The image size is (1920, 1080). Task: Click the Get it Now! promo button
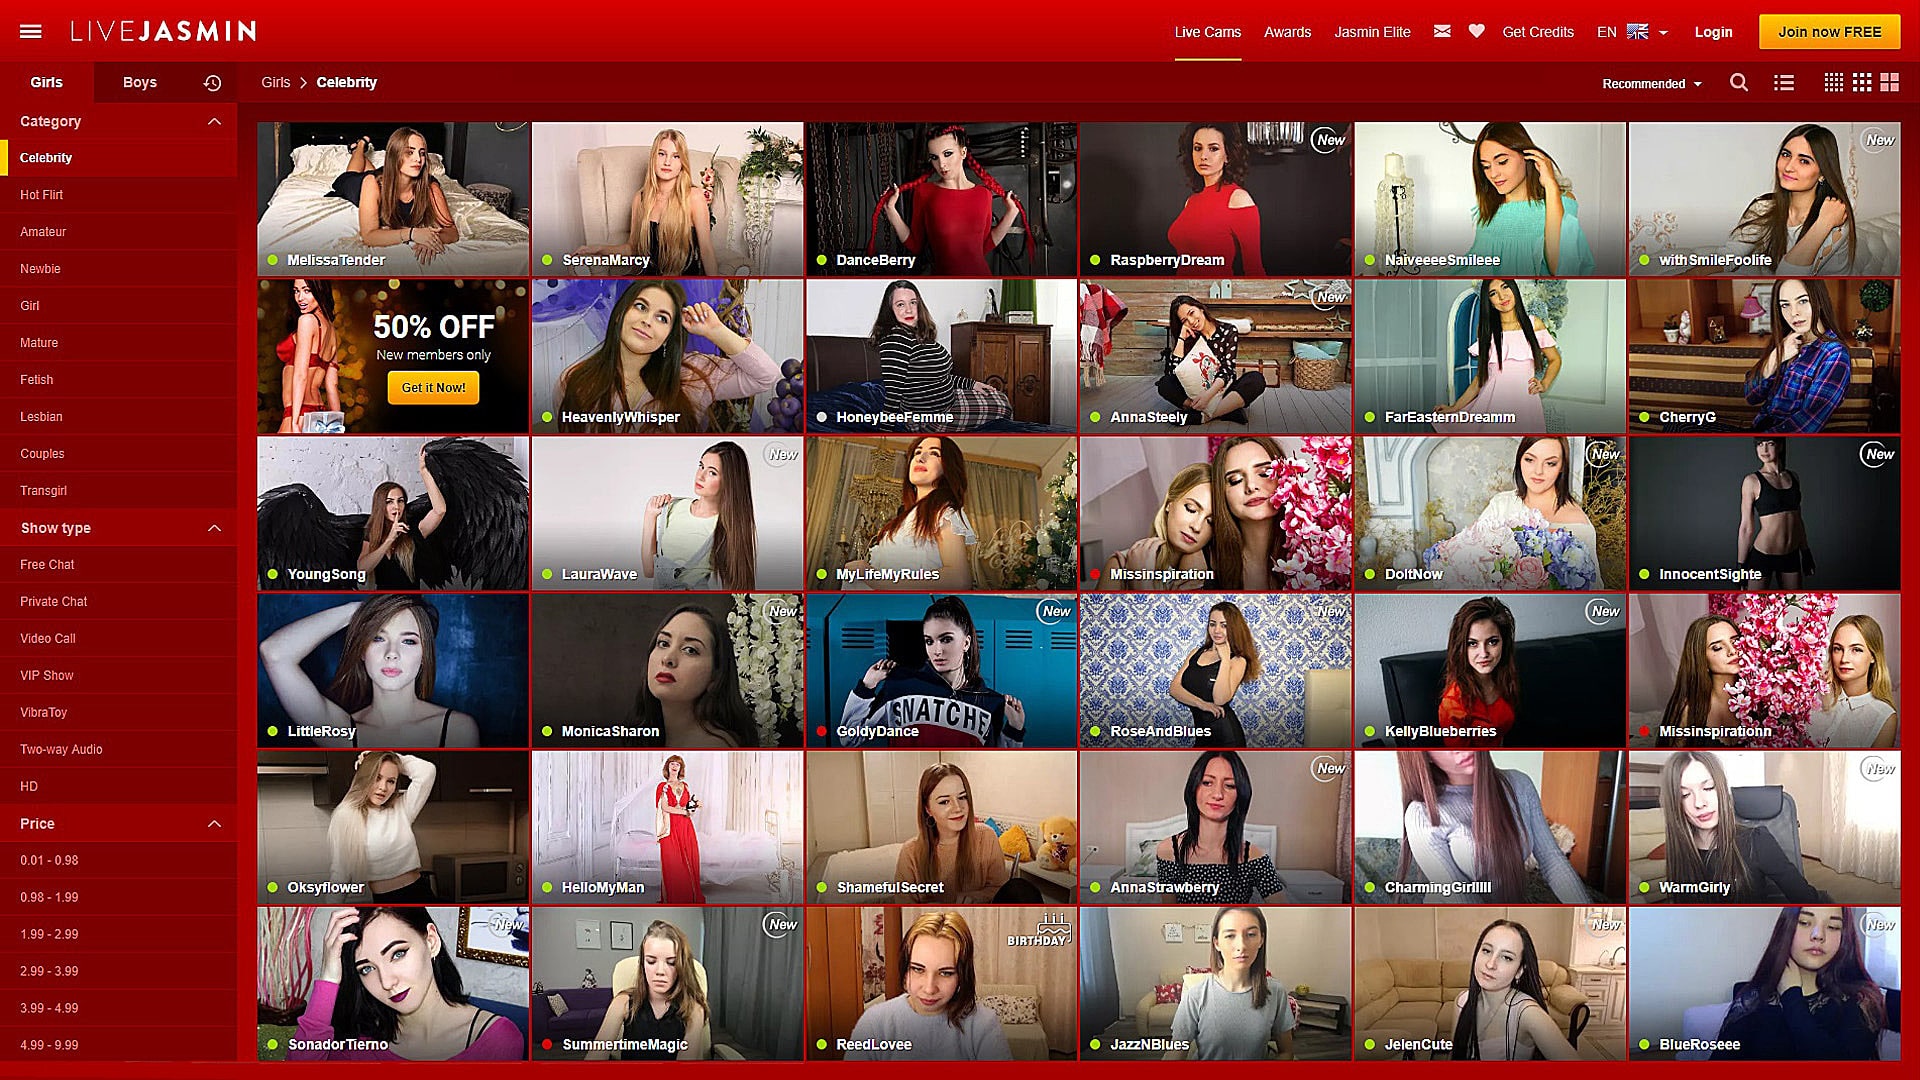433,388
